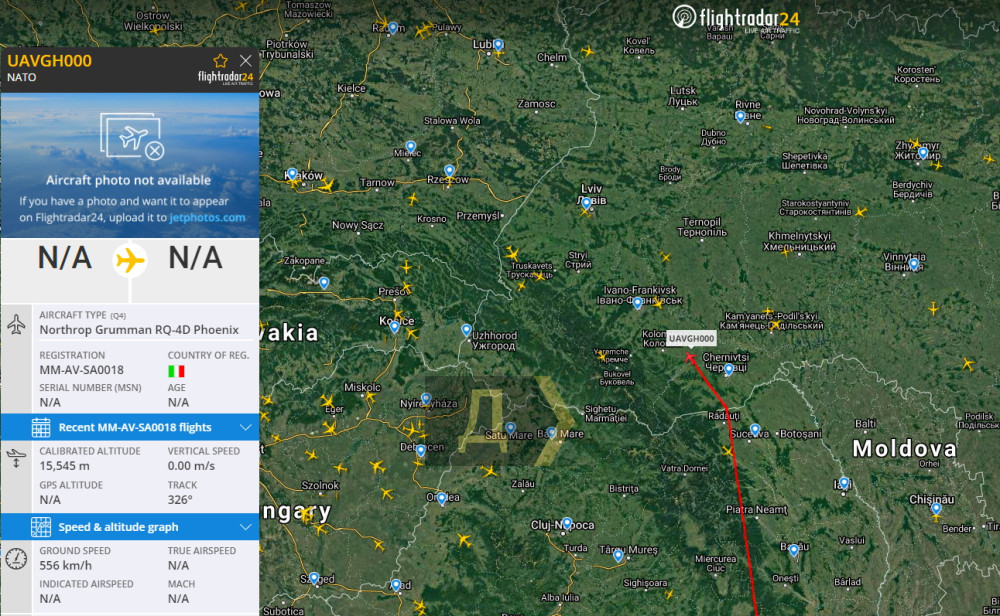Expand Speed & altitude graph section

[x=130, y=527]
